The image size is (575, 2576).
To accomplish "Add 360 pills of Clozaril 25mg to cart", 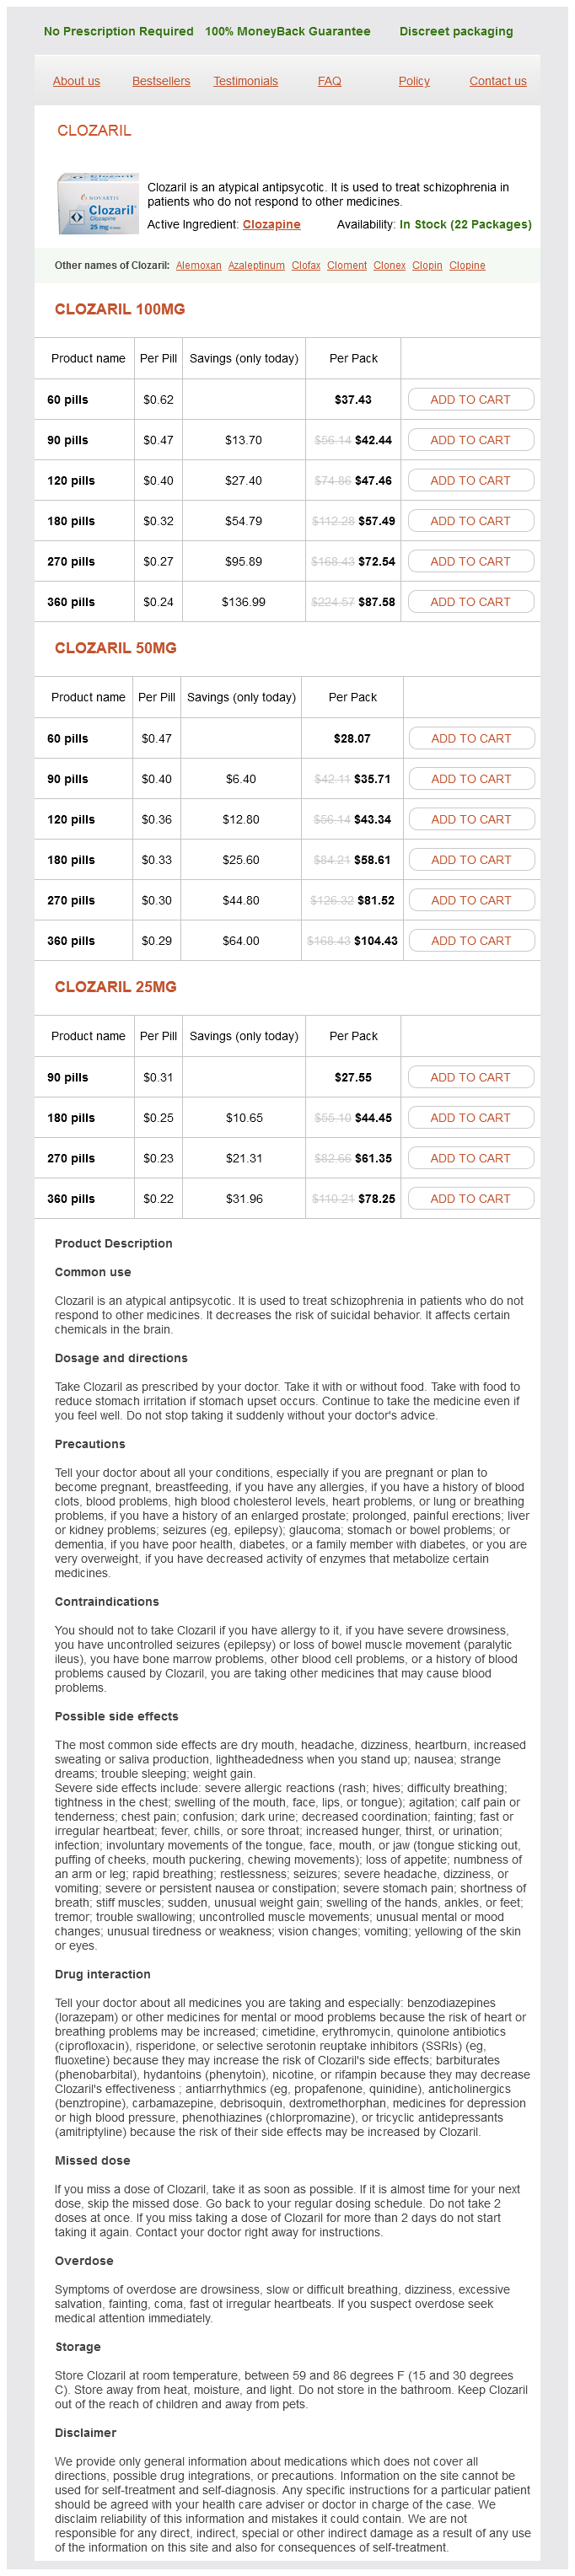I will (470, 1199).
